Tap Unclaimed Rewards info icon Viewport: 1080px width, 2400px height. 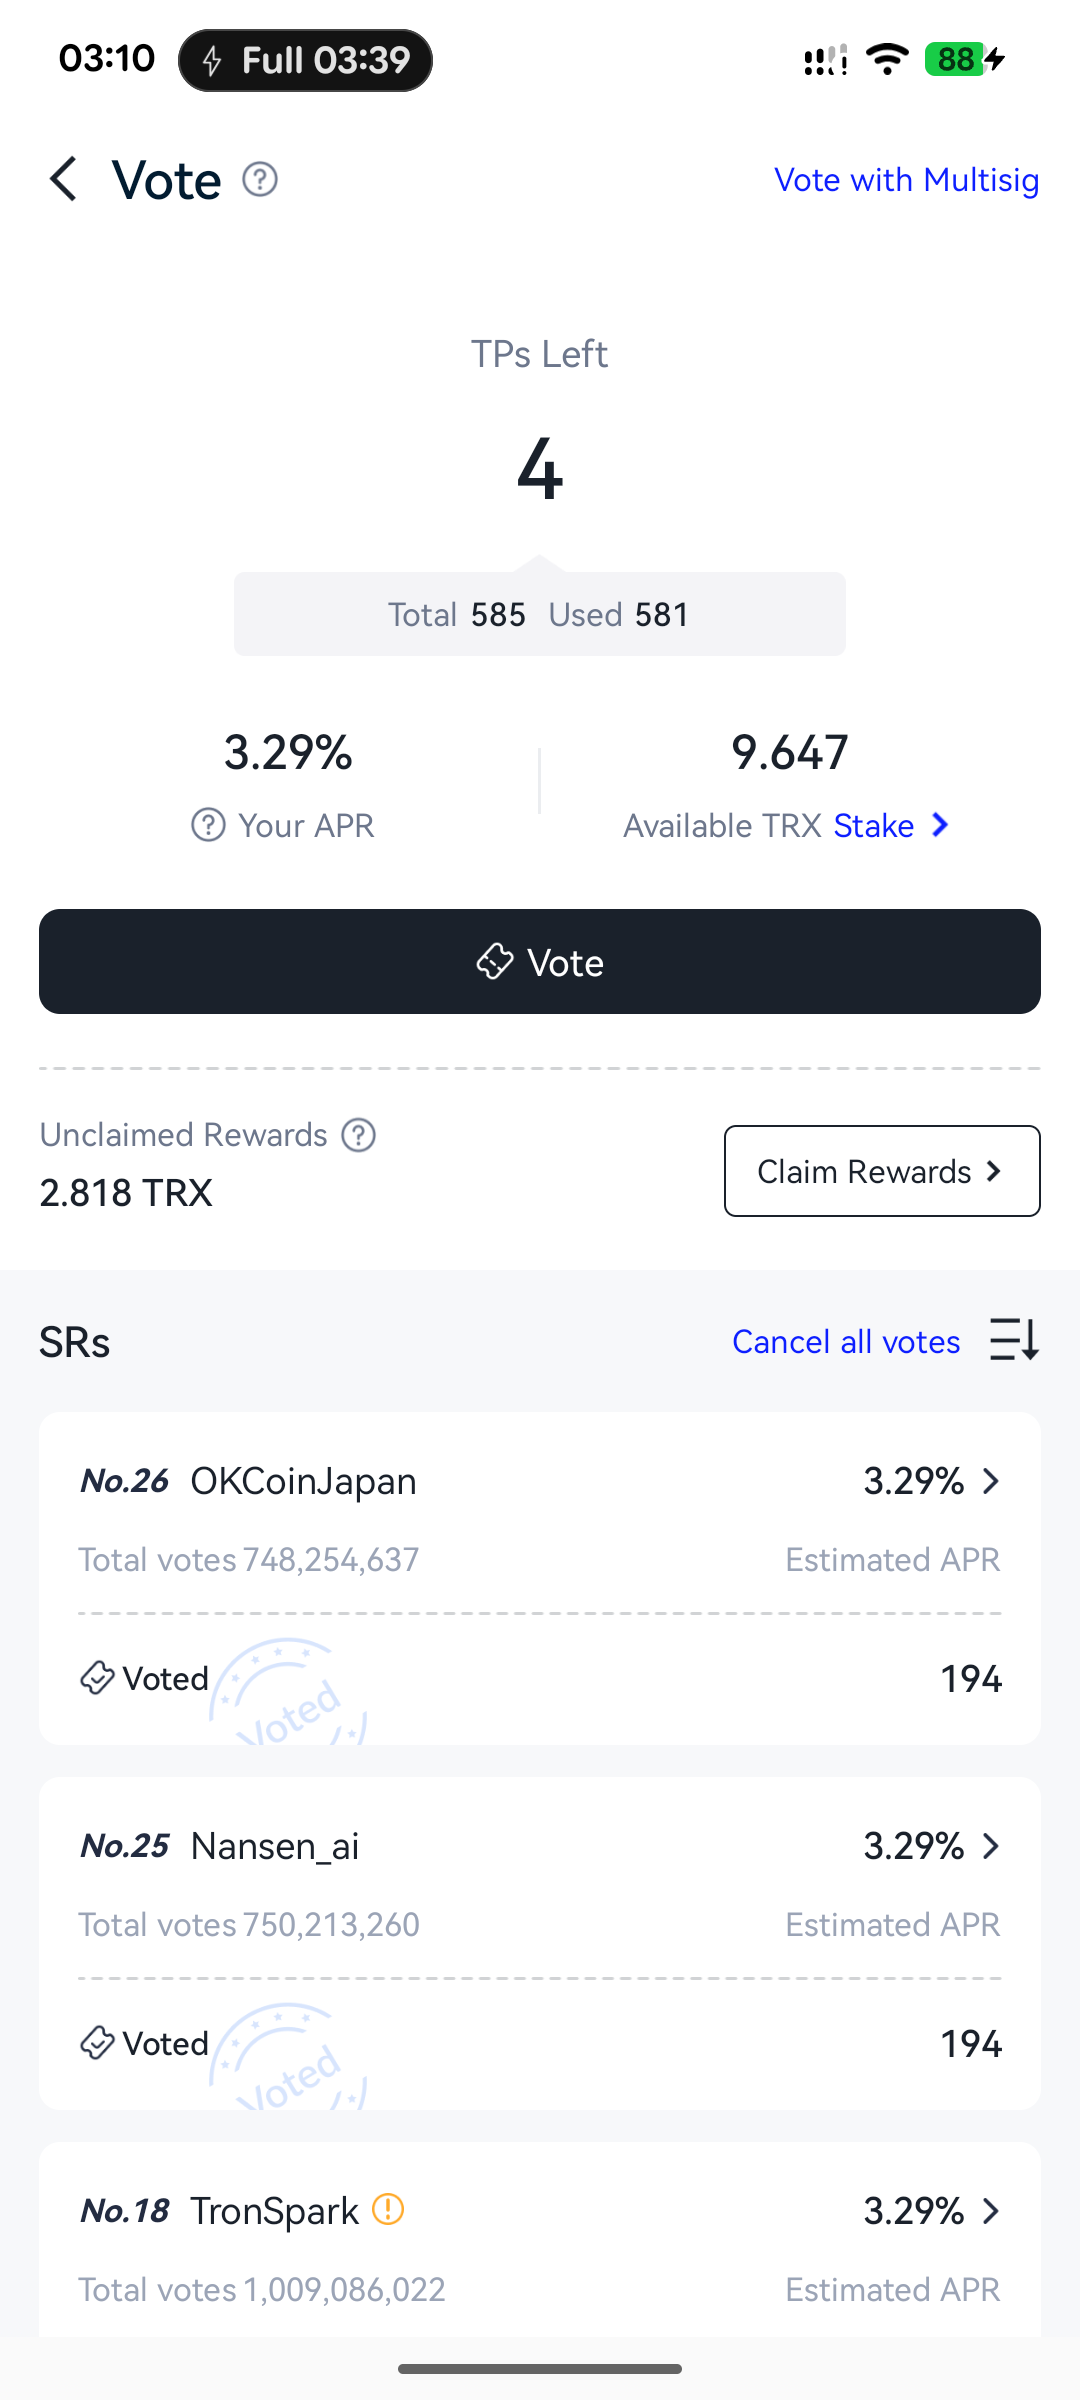click(359, 1135)
